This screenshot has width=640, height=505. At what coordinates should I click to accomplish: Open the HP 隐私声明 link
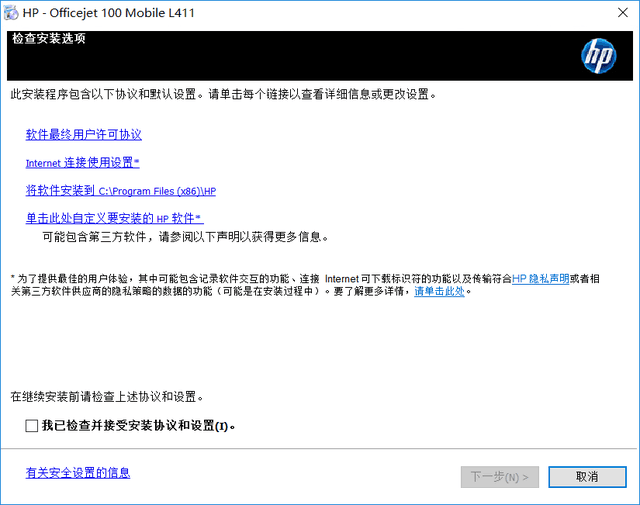pos(540,279)
